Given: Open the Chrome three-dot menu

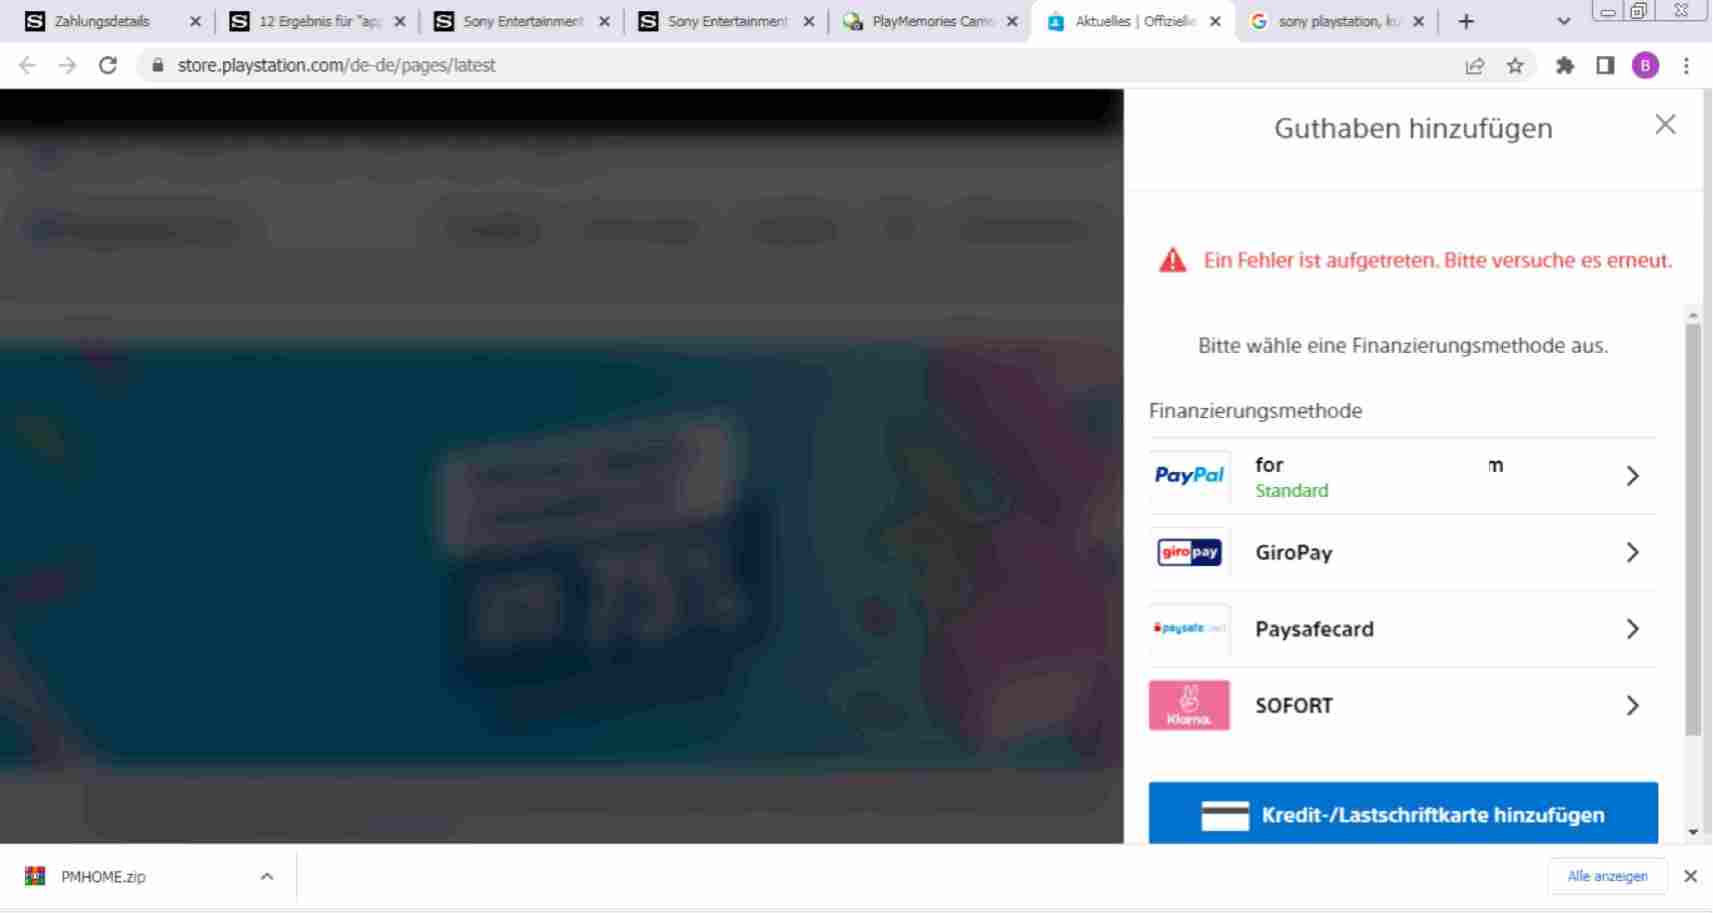Looking at the screenshot, I should [x=1686, y=65].
